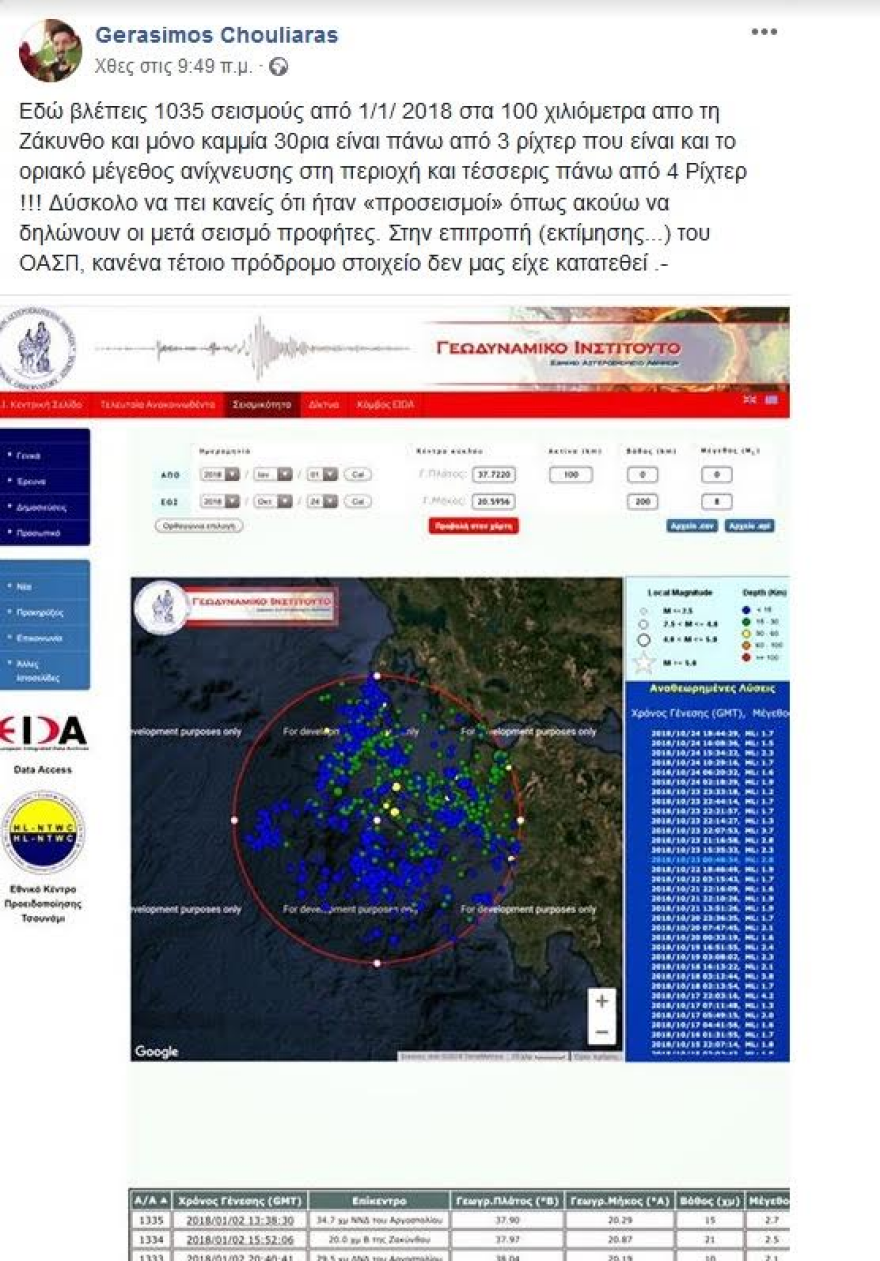Open post options via the three-dots icon
Image resolution: width=880 pixels, height=1261 pixels.
(x=764, y=31)
